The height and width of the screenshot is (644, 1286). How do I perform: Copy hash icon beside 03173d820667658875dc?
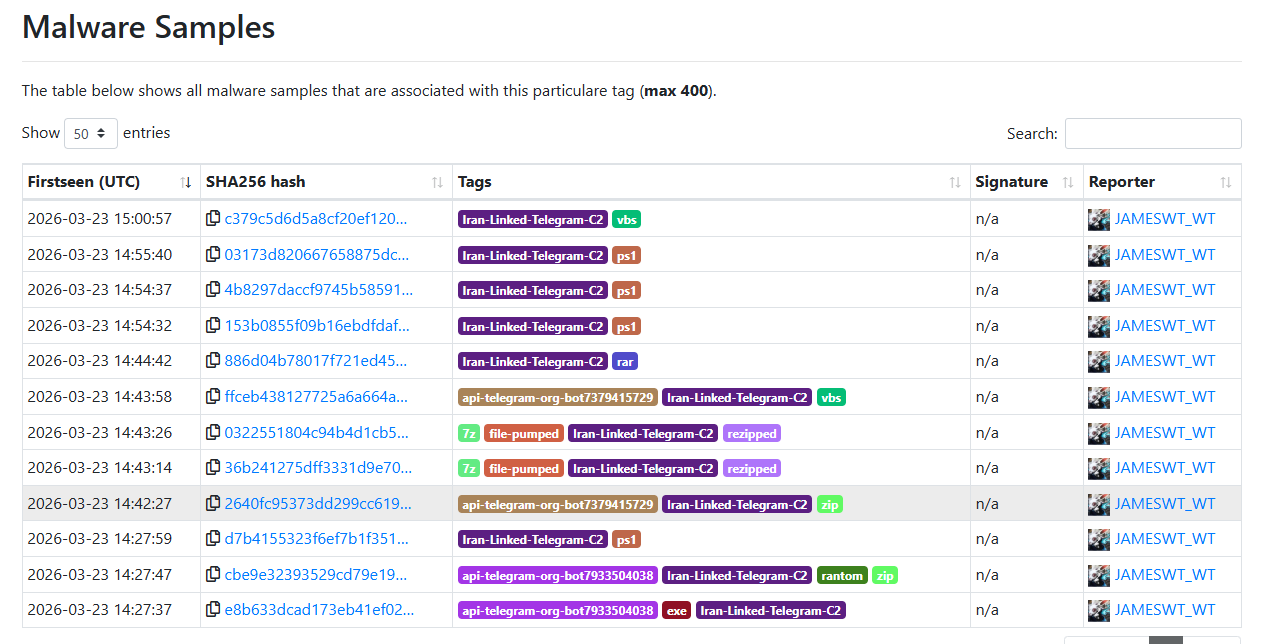tap(213, 255)
